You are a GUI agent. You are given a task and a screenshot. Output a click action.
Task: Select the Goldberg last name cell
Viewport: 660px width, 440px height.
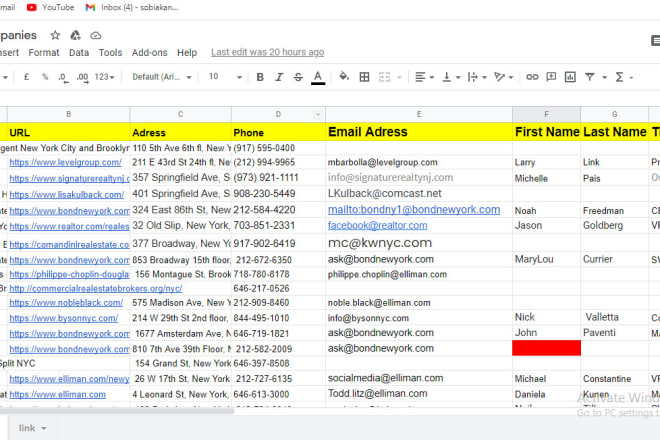[615, 226]
